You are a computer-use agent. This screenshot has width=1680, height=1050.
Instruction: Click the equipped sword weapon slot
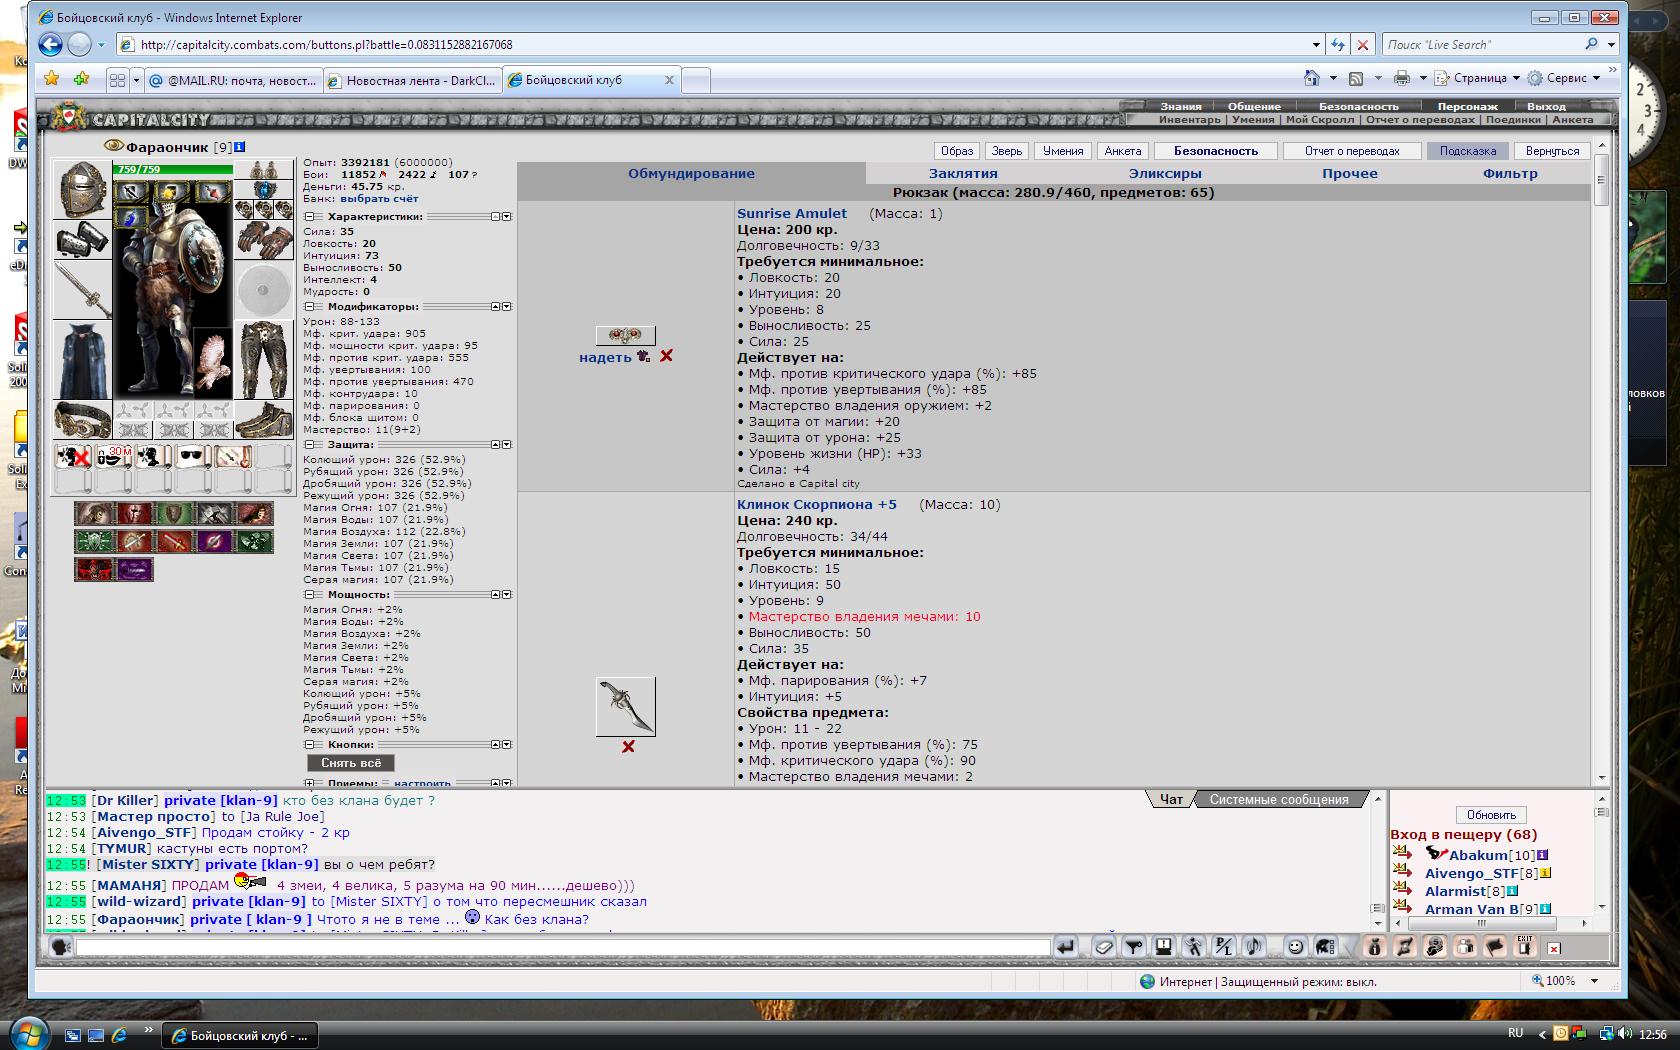click(x=82, y=290)
